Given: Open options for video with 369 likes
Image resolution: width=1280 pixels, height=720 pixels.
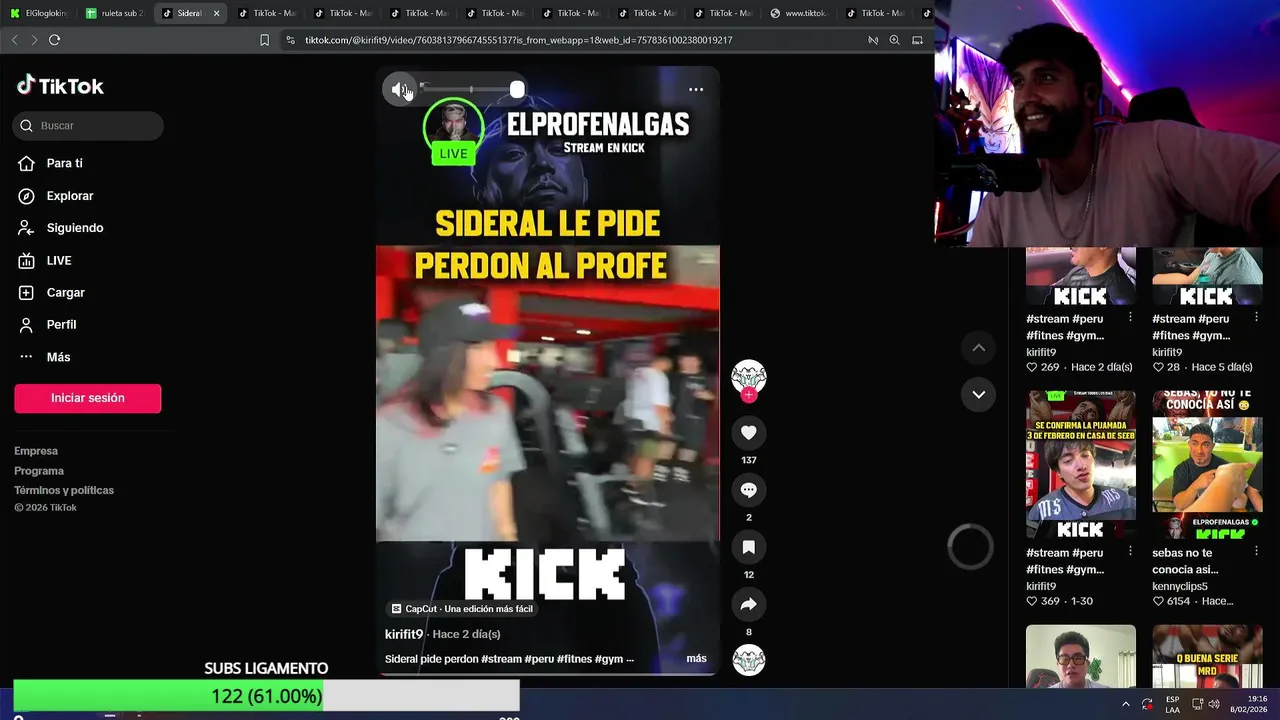Looking at the screenshot, I should 1130,551.
